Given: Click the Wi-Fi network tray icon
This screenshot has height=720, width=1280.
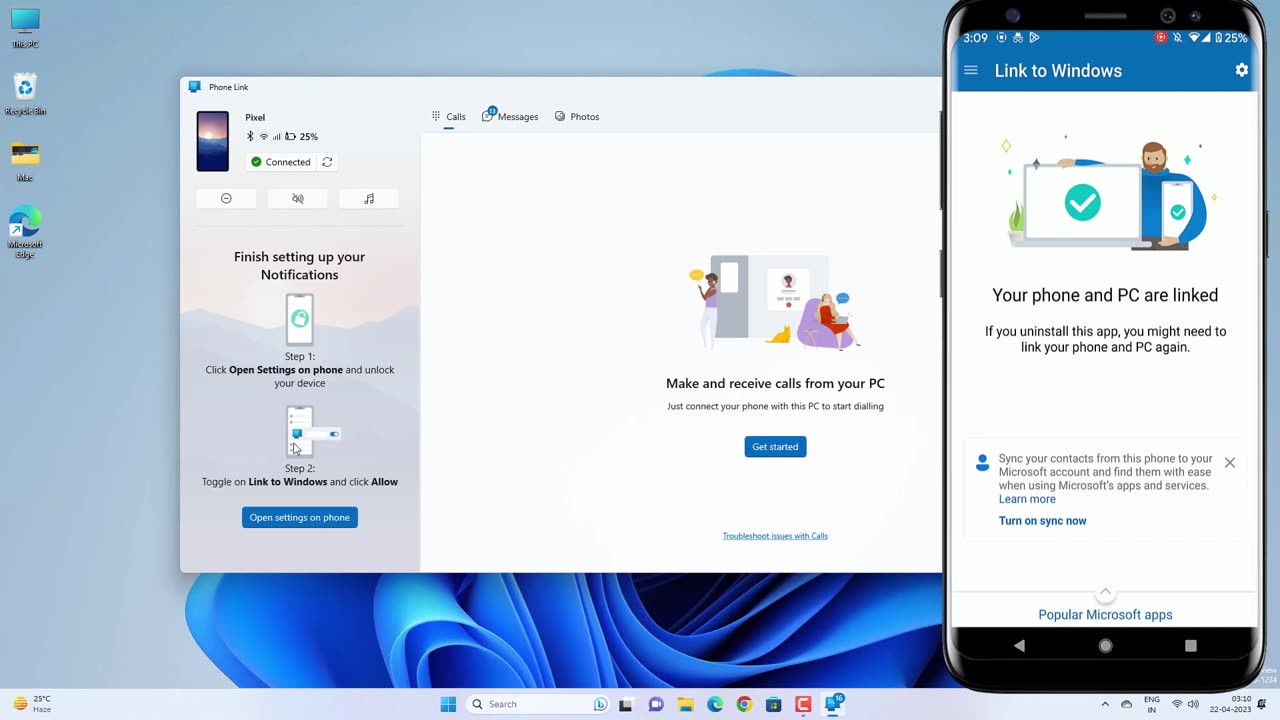Looking at the screenshot, I should pos(1177,704).
